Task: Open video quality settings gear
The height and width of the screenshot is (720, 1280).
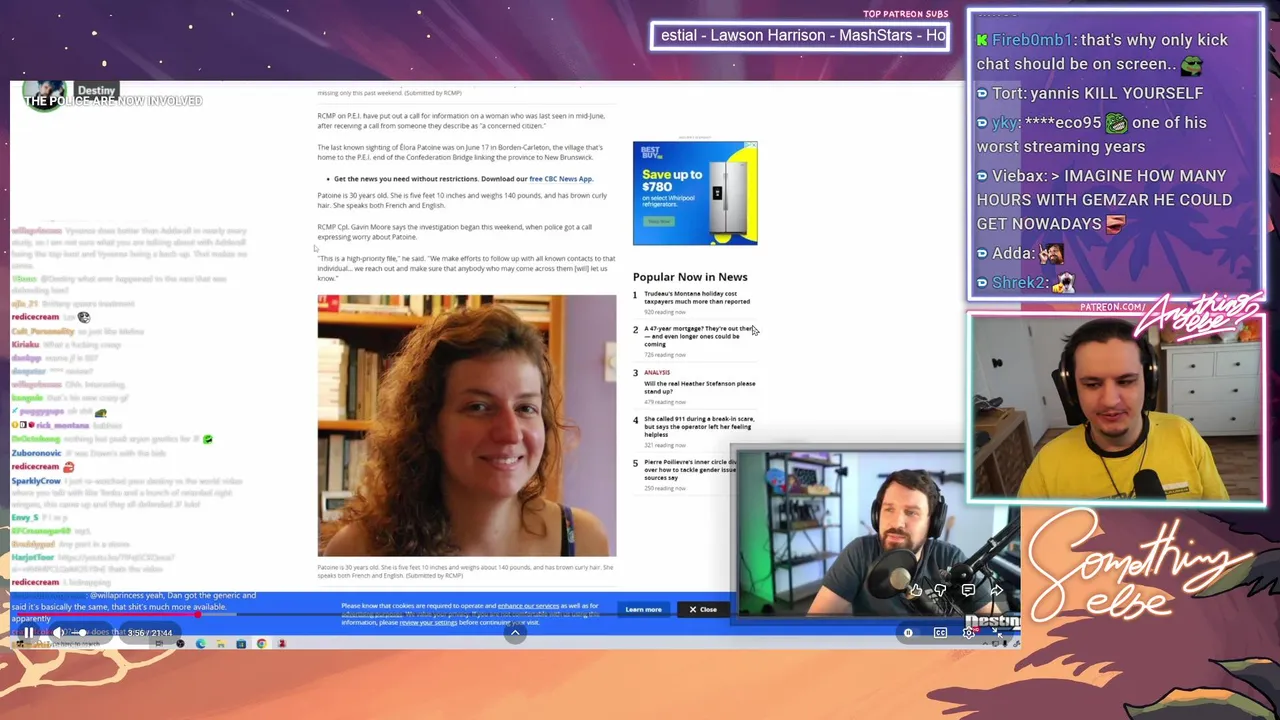Action: click(968, 632)
